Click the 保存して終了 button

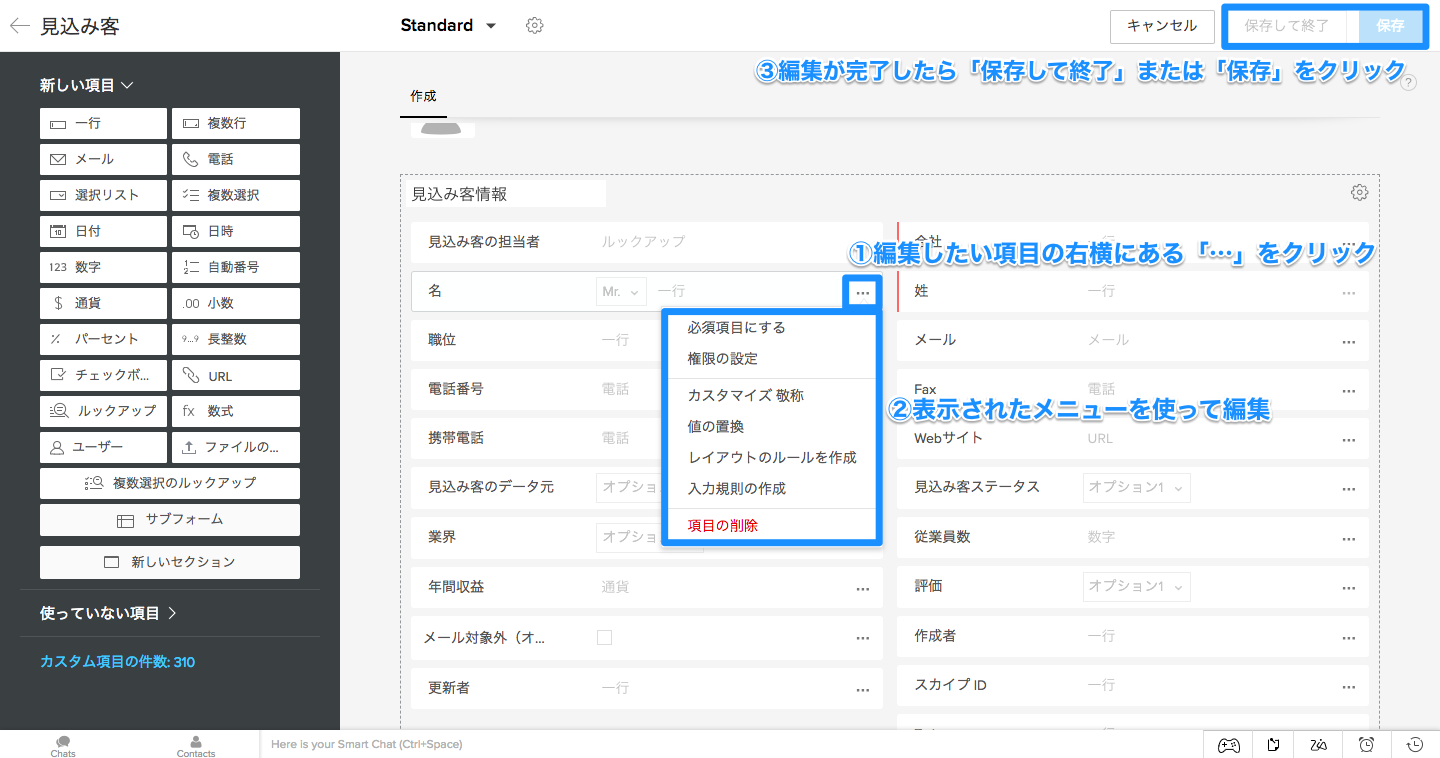point(1286,26)
